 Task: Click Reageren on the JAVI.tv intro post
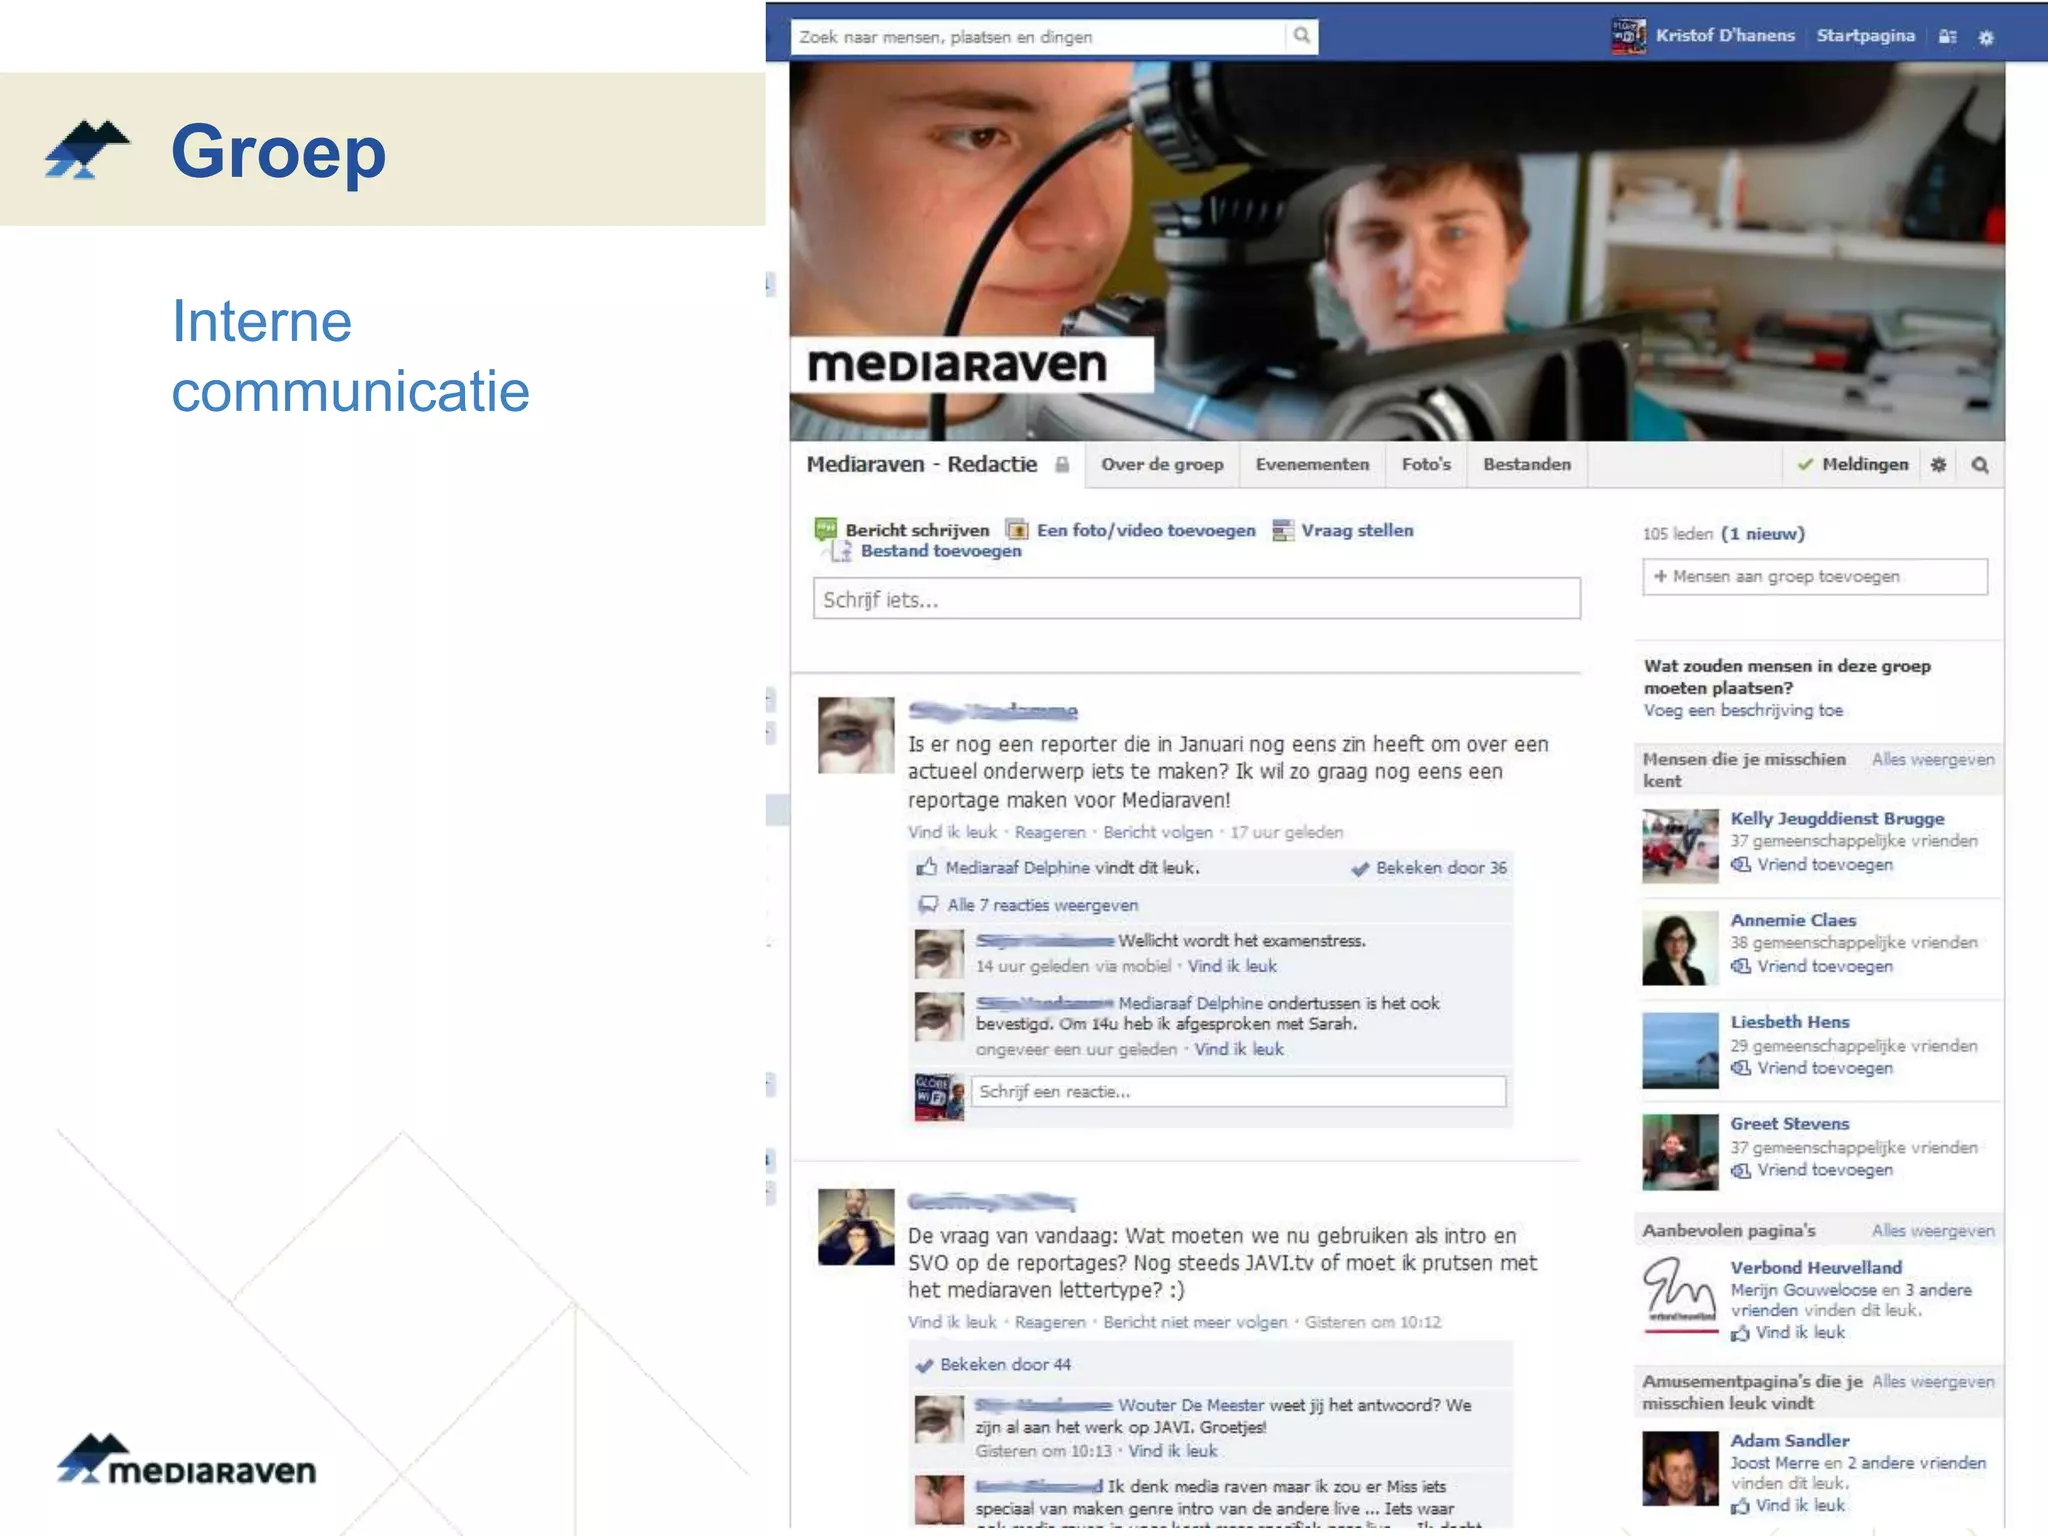point(1050,1322)
